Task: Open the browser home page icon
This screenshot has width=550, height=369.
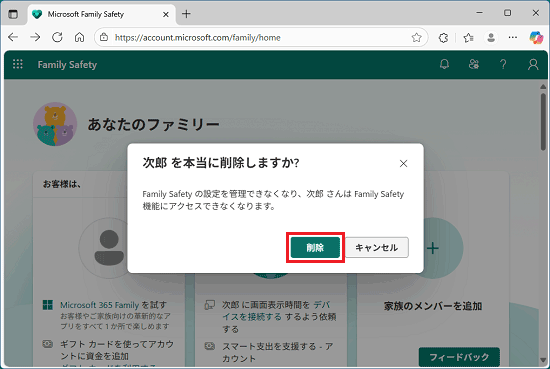Action: tap(80, 37)
